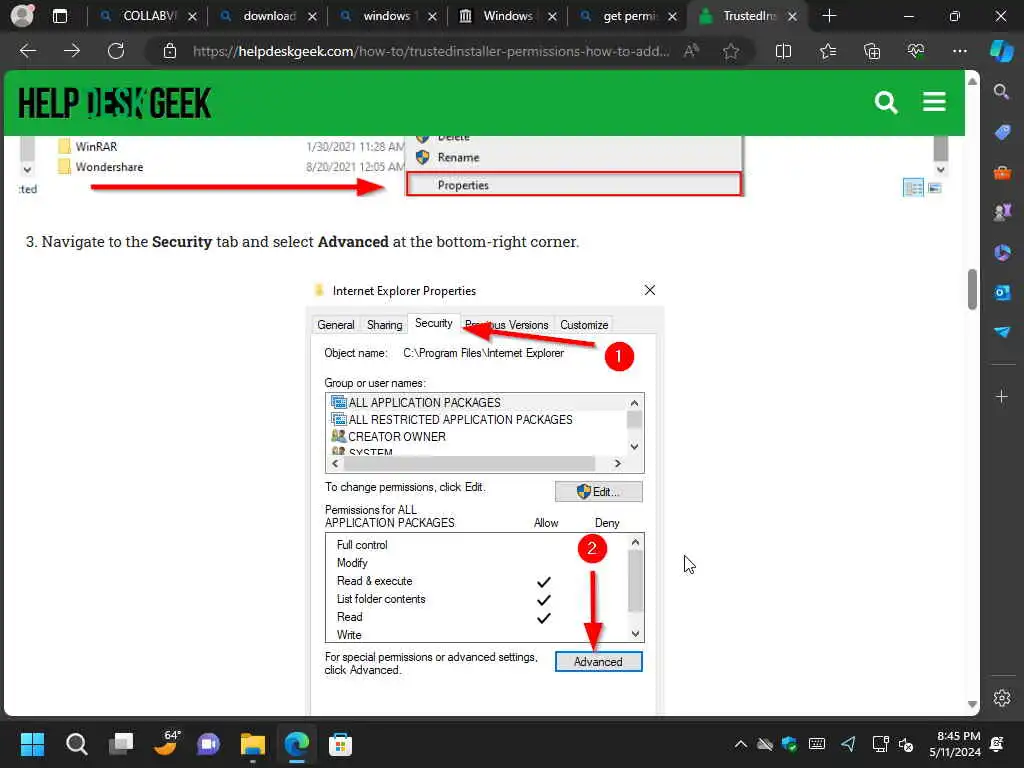1024x768 pixels.
Task: Click the Help Desk Geek logo
Action: pos(115,103)
